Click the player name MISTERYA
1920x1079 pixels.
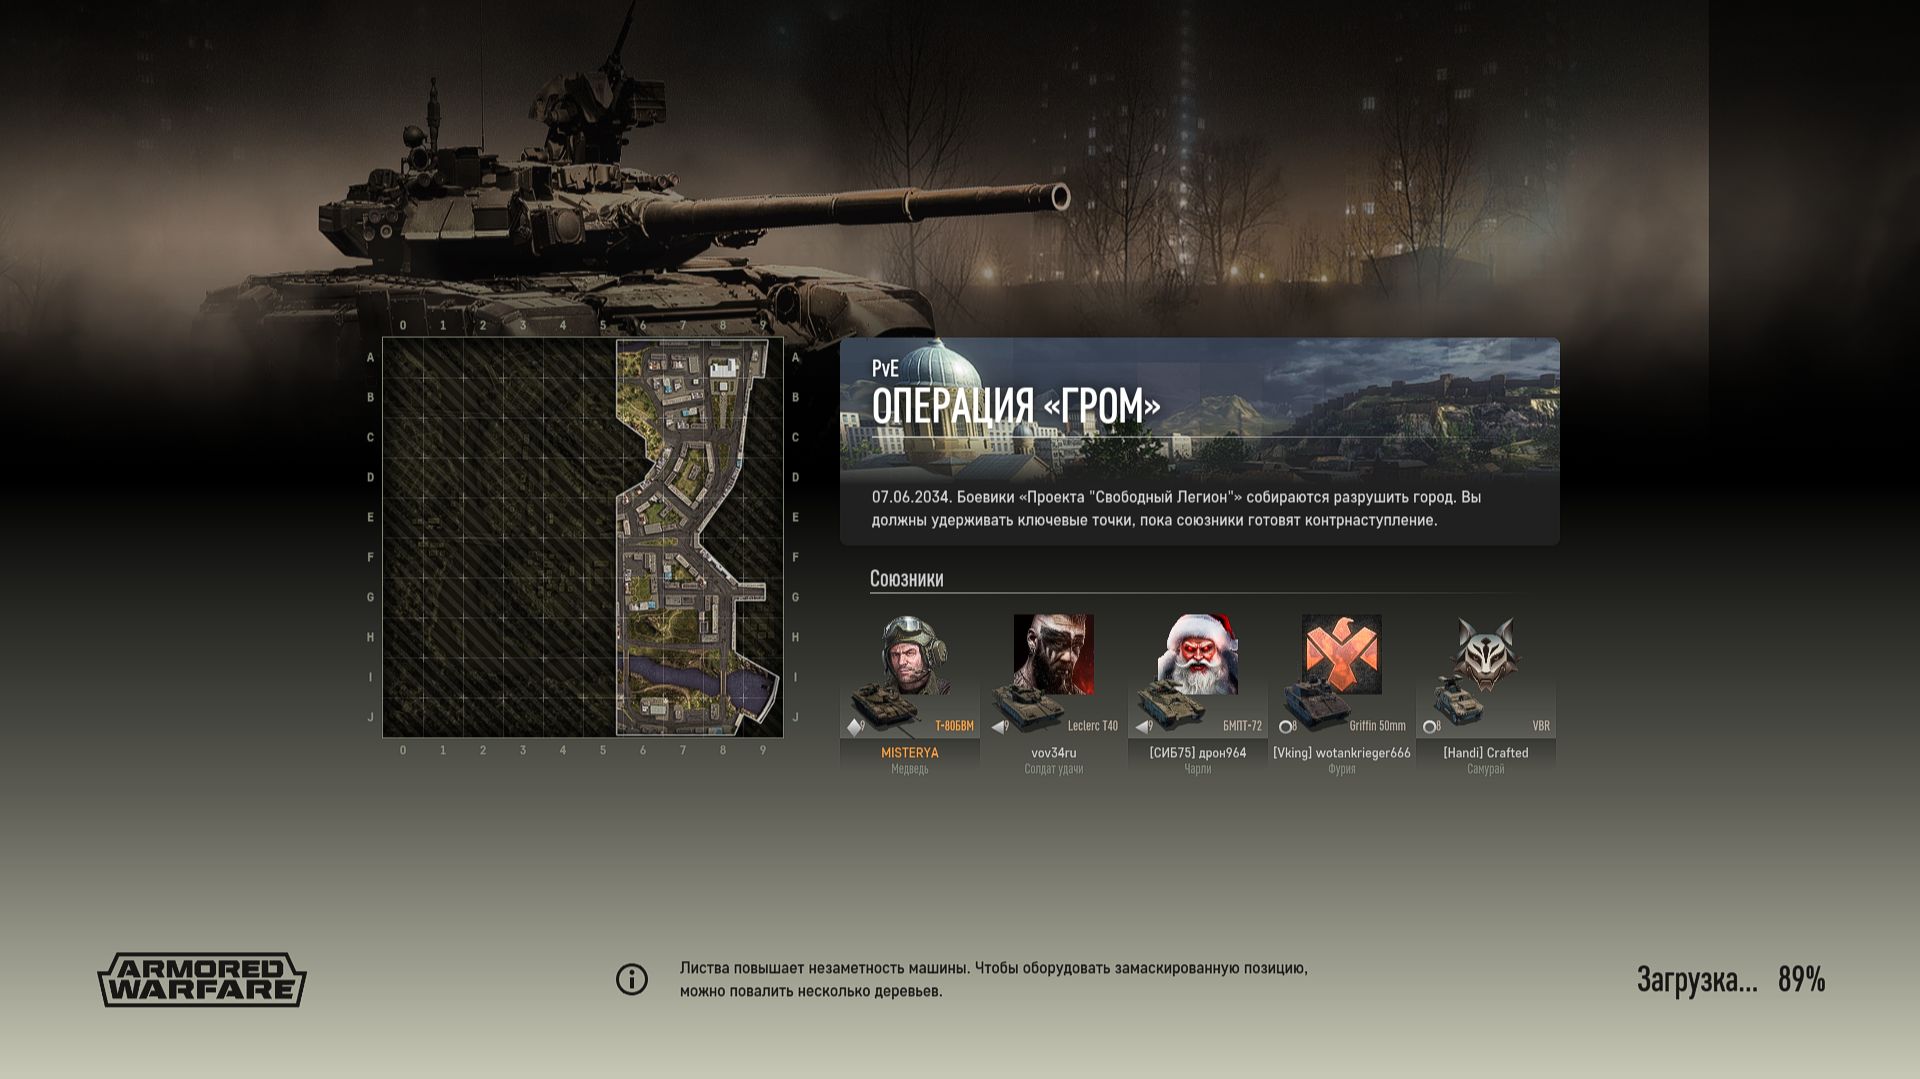910,753
